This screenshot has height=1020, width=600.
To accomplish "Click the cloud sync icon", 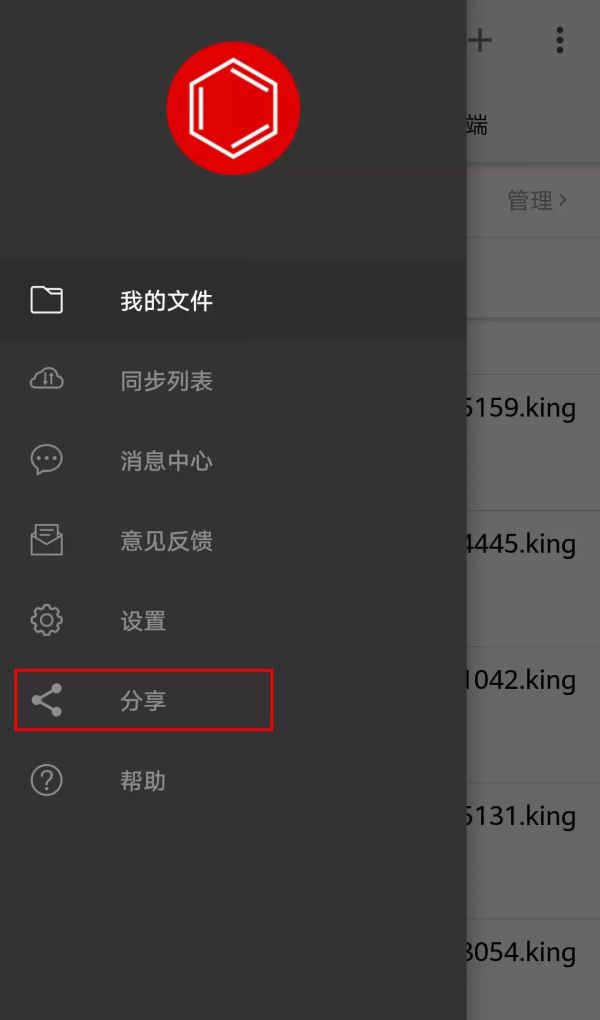I will pos(47,379).
